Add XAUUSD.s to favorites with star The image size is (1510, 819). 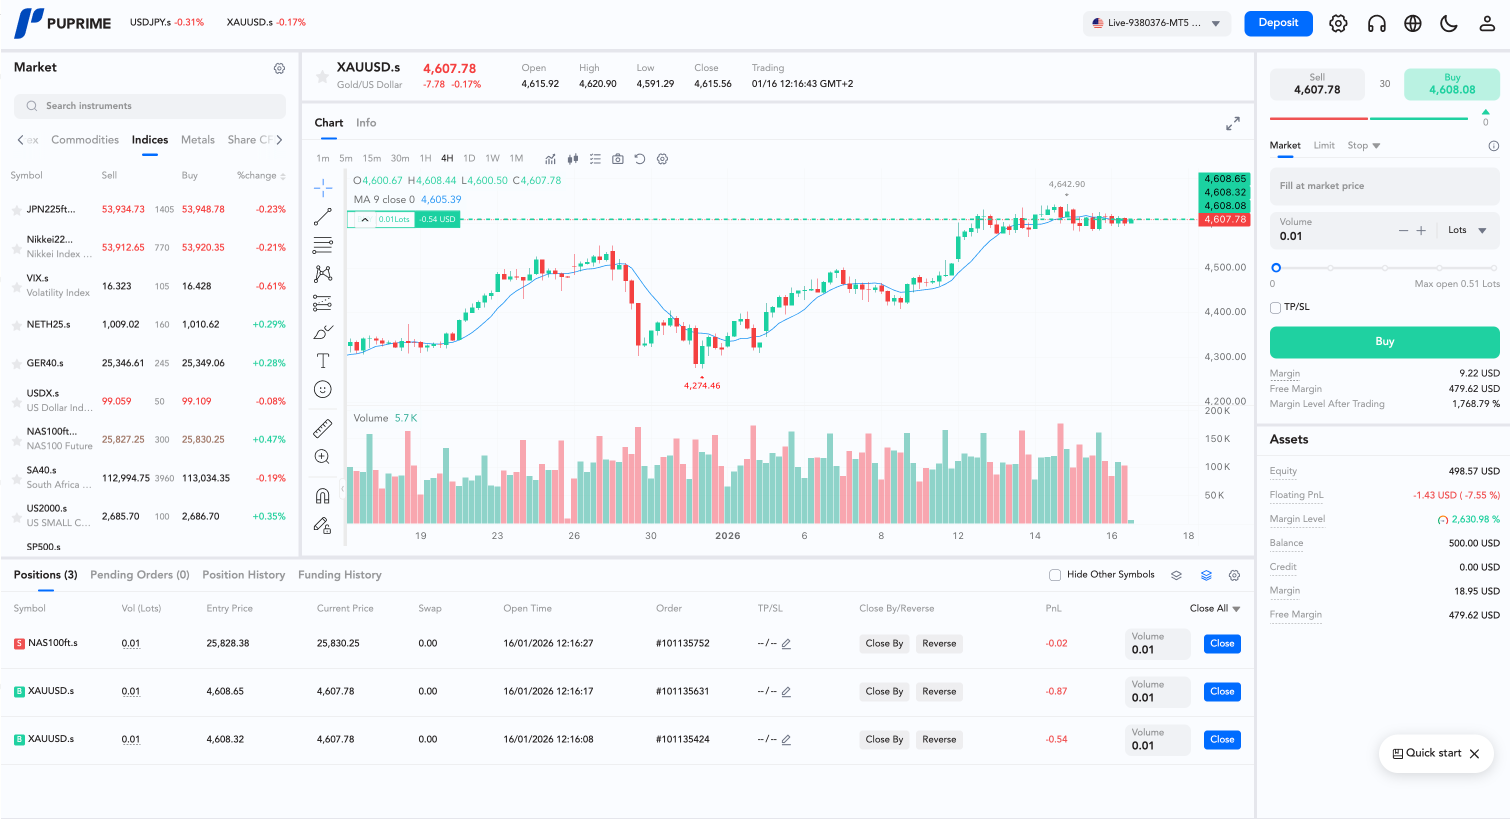pos(322,76)
